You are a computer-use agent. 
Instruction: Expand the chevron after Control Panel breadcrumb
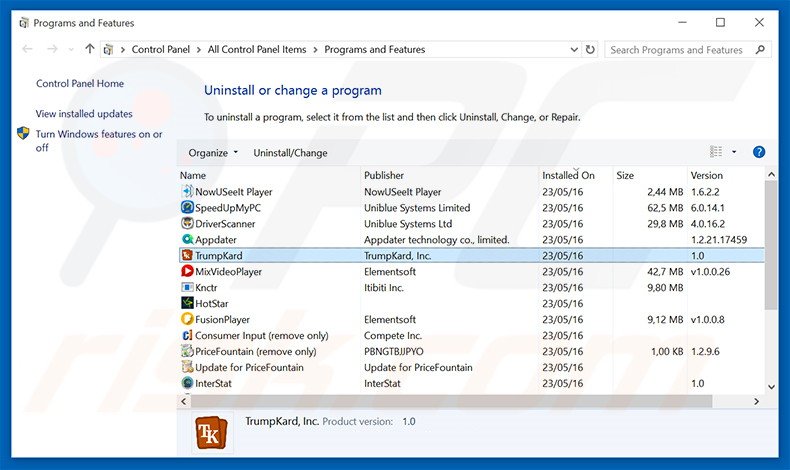[199, 49]
